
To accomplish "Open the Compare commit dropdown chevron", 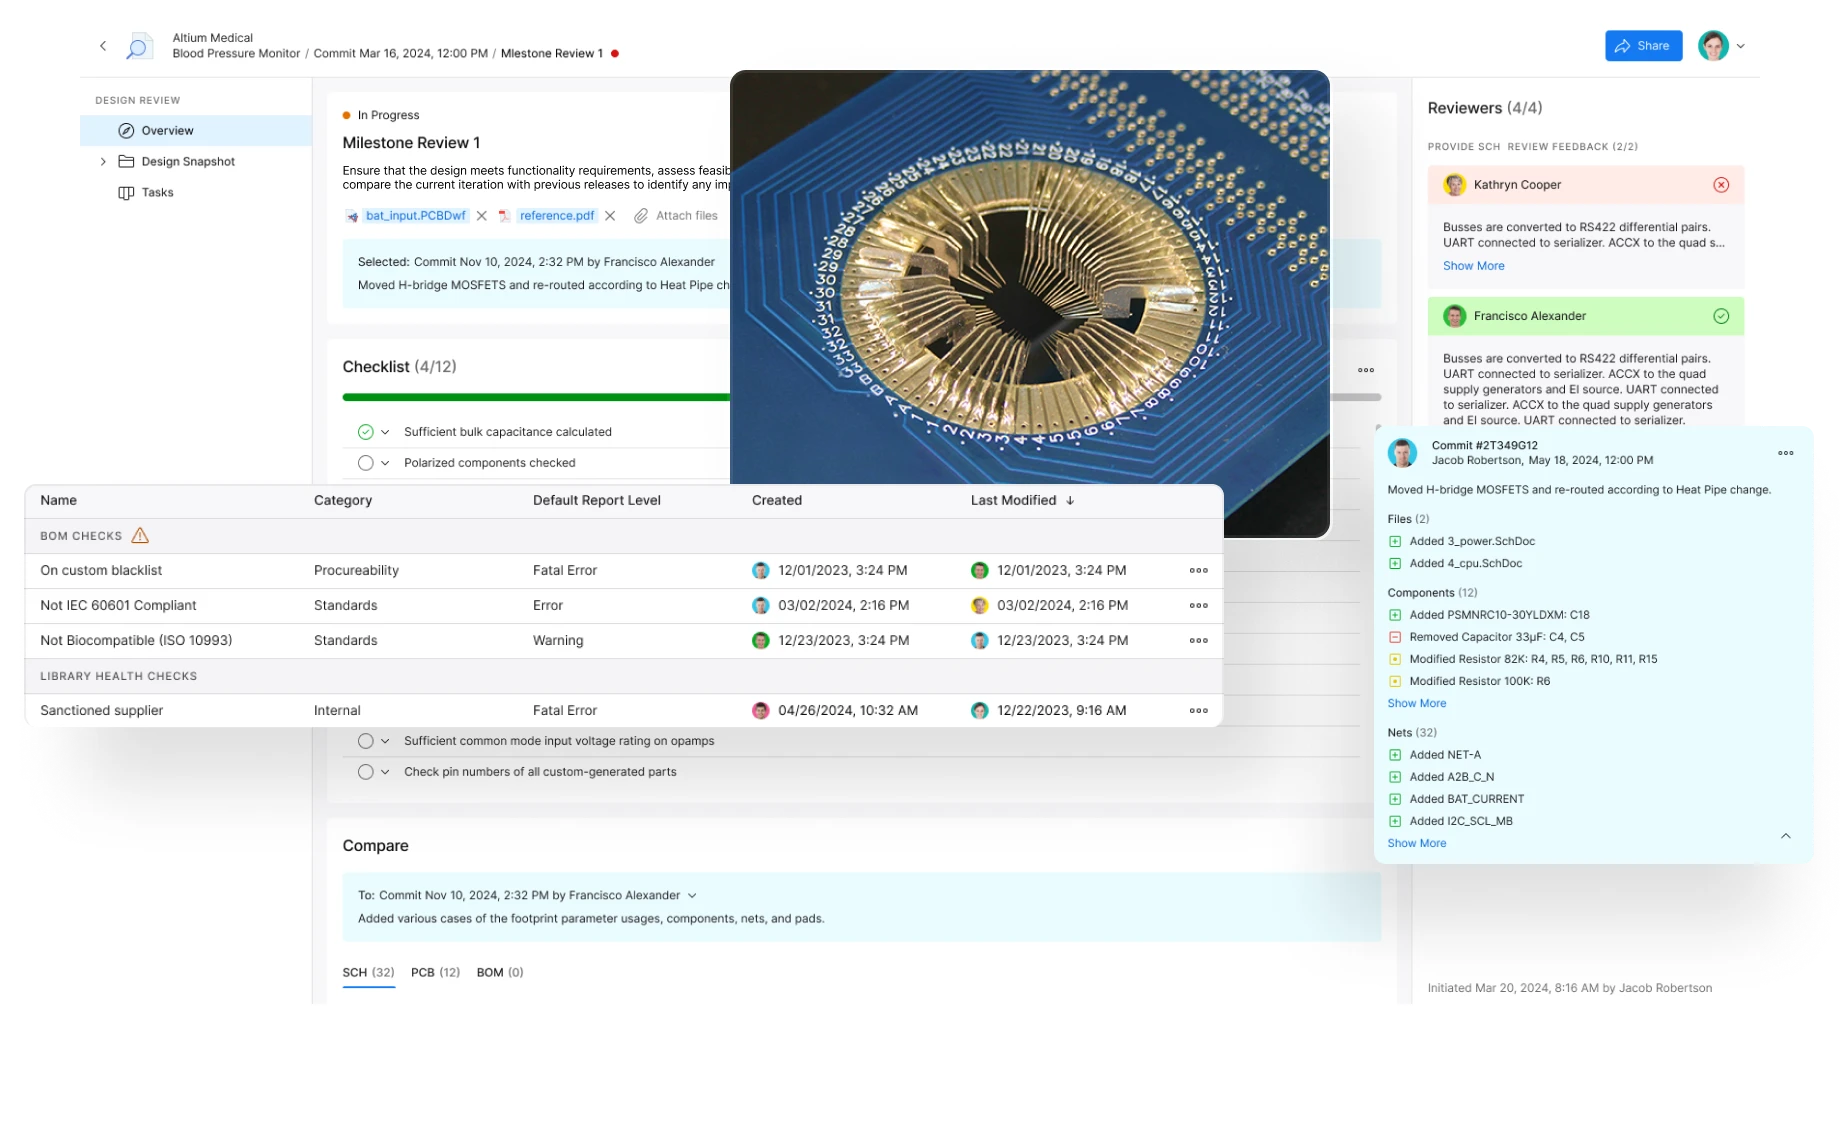I will click(x=692, y=896).
